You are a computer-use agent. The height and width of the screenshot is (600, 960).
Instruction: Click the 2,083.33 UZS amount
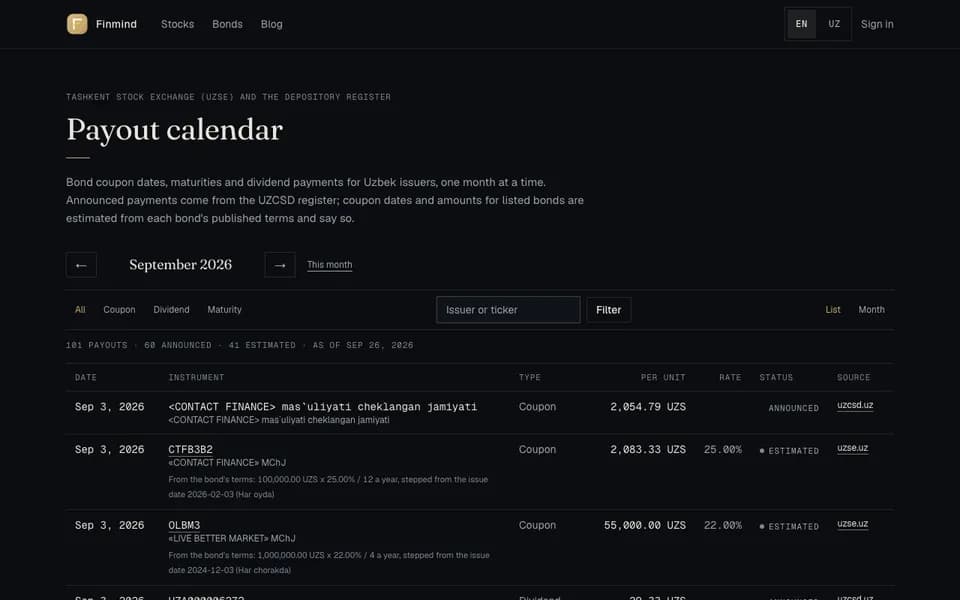tap(648, 449)
